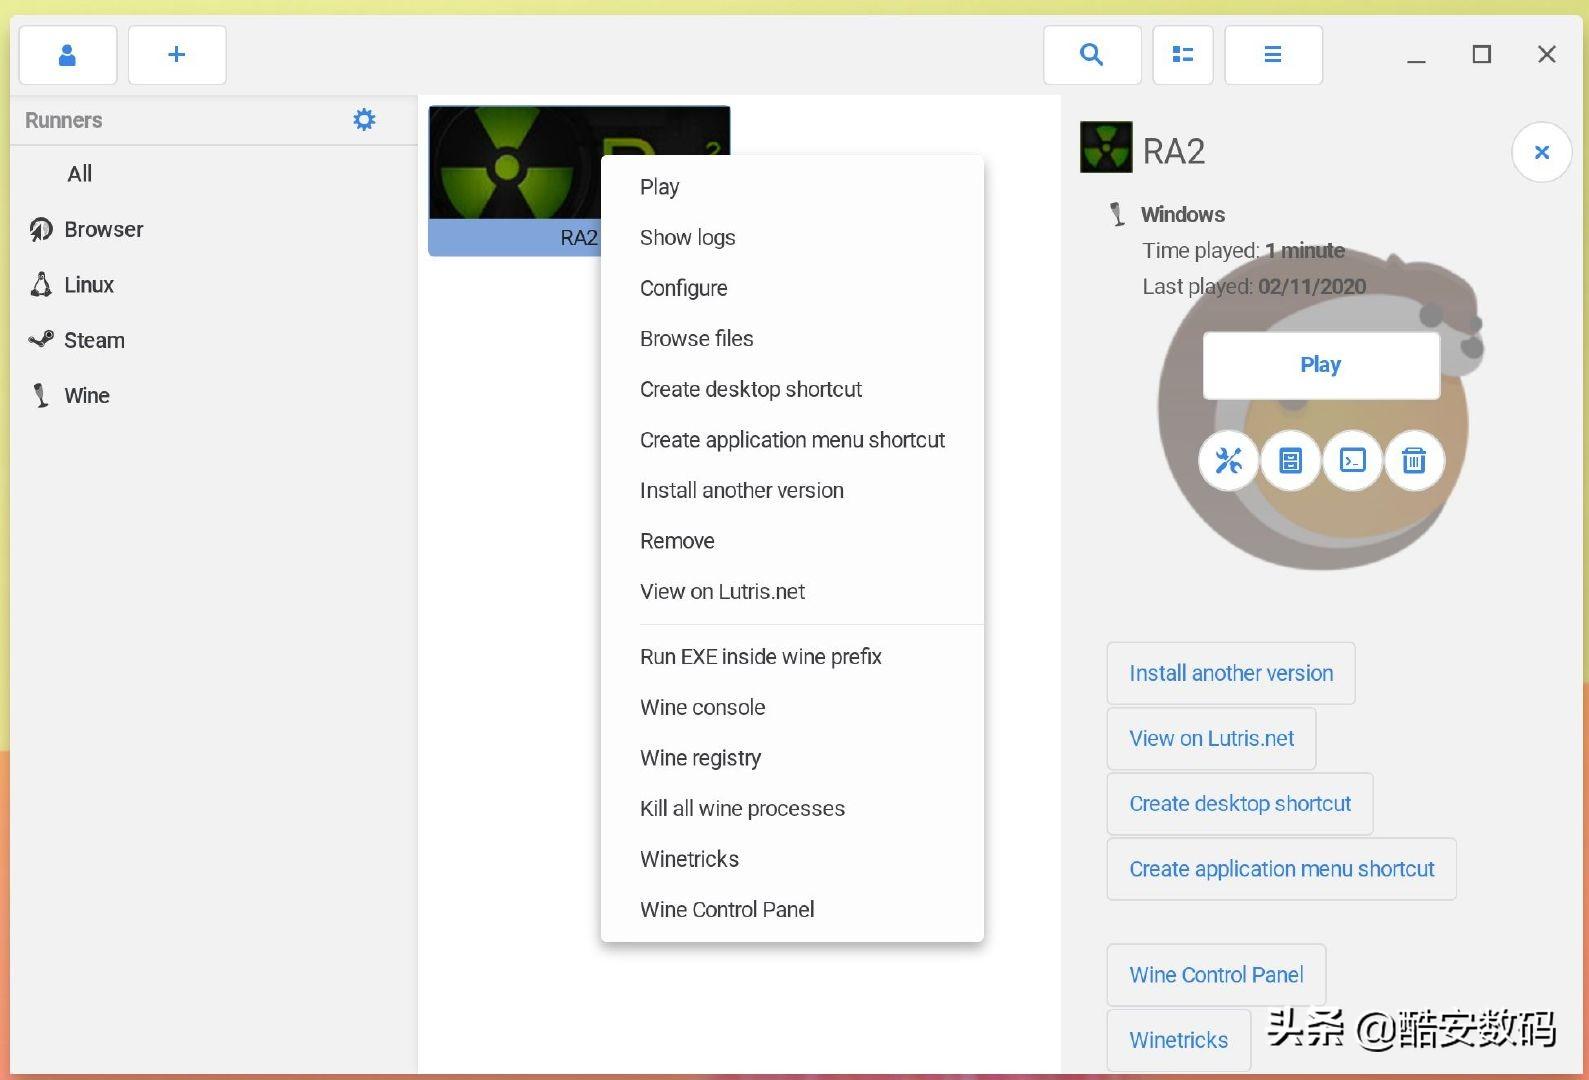Viewport: 1589px width, 1080px height.
Task: Click Winetricks button in right panel
Action: pos(1179,1041)
